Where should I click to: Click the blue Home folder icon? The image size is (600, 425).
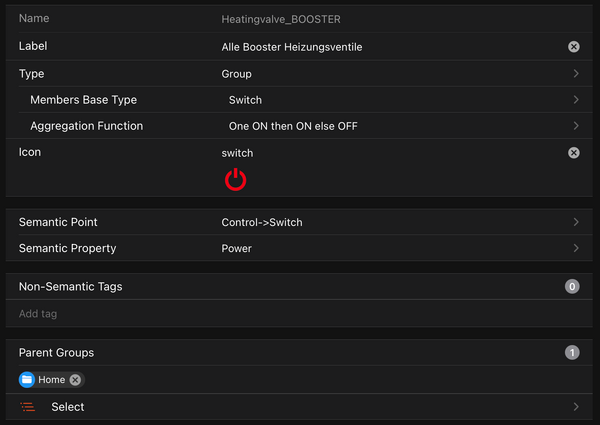click(x=27, y=380)
